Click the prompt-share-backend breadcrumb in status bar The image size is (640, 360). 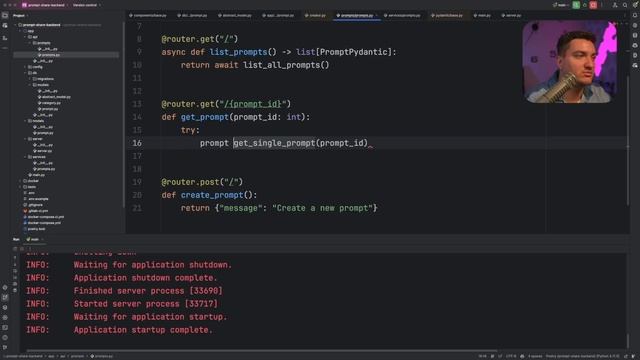tap(24, 356)
